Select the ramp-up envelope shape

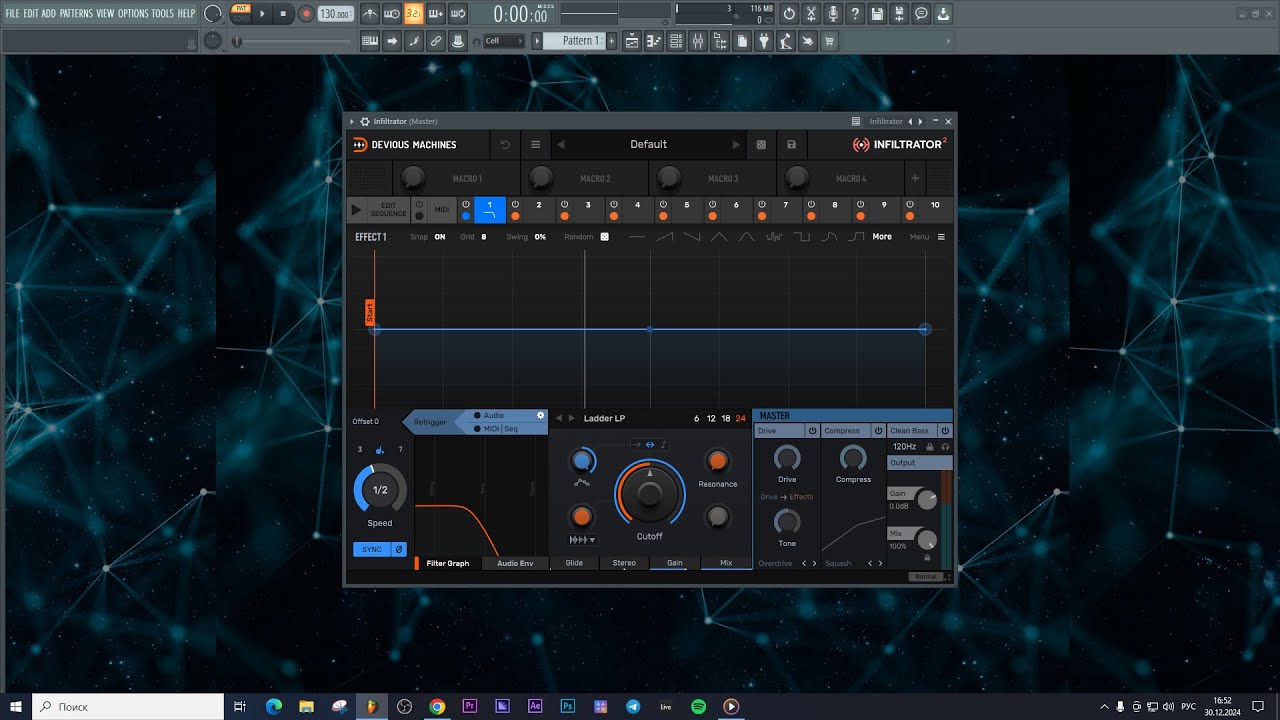tap(665, 237)
